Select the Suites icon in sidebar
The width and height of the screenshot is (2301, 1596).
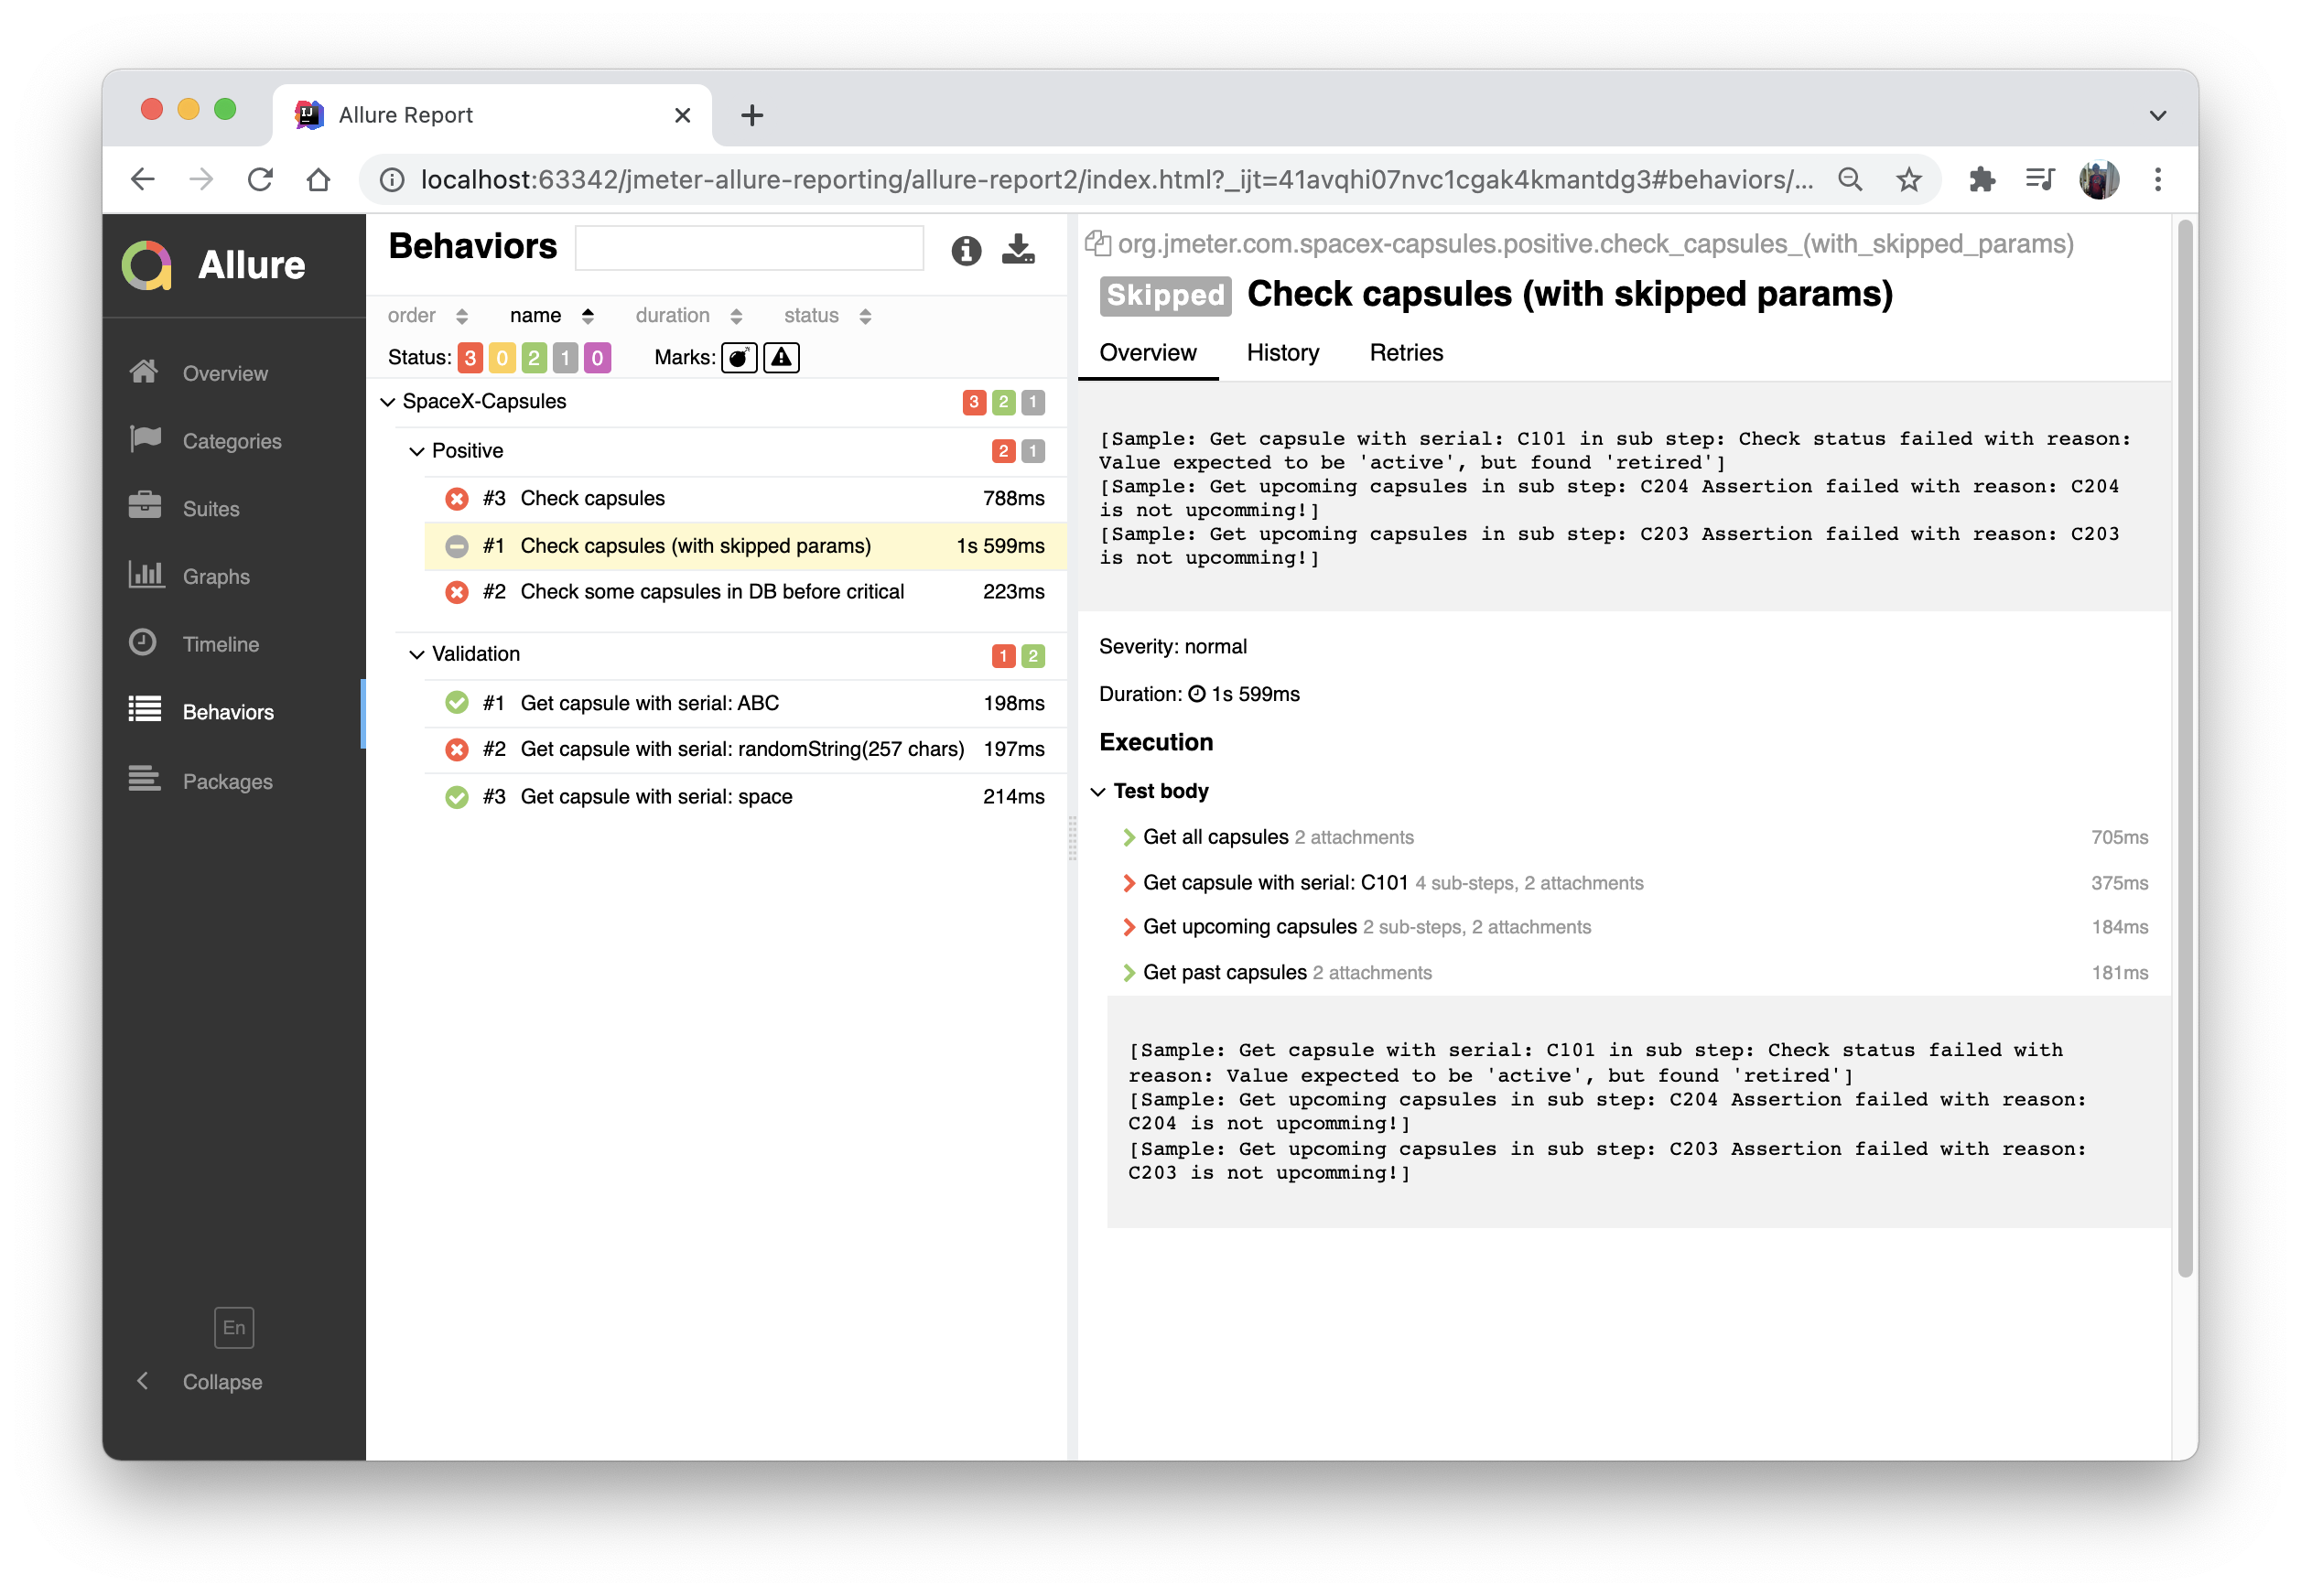(146, 505)
